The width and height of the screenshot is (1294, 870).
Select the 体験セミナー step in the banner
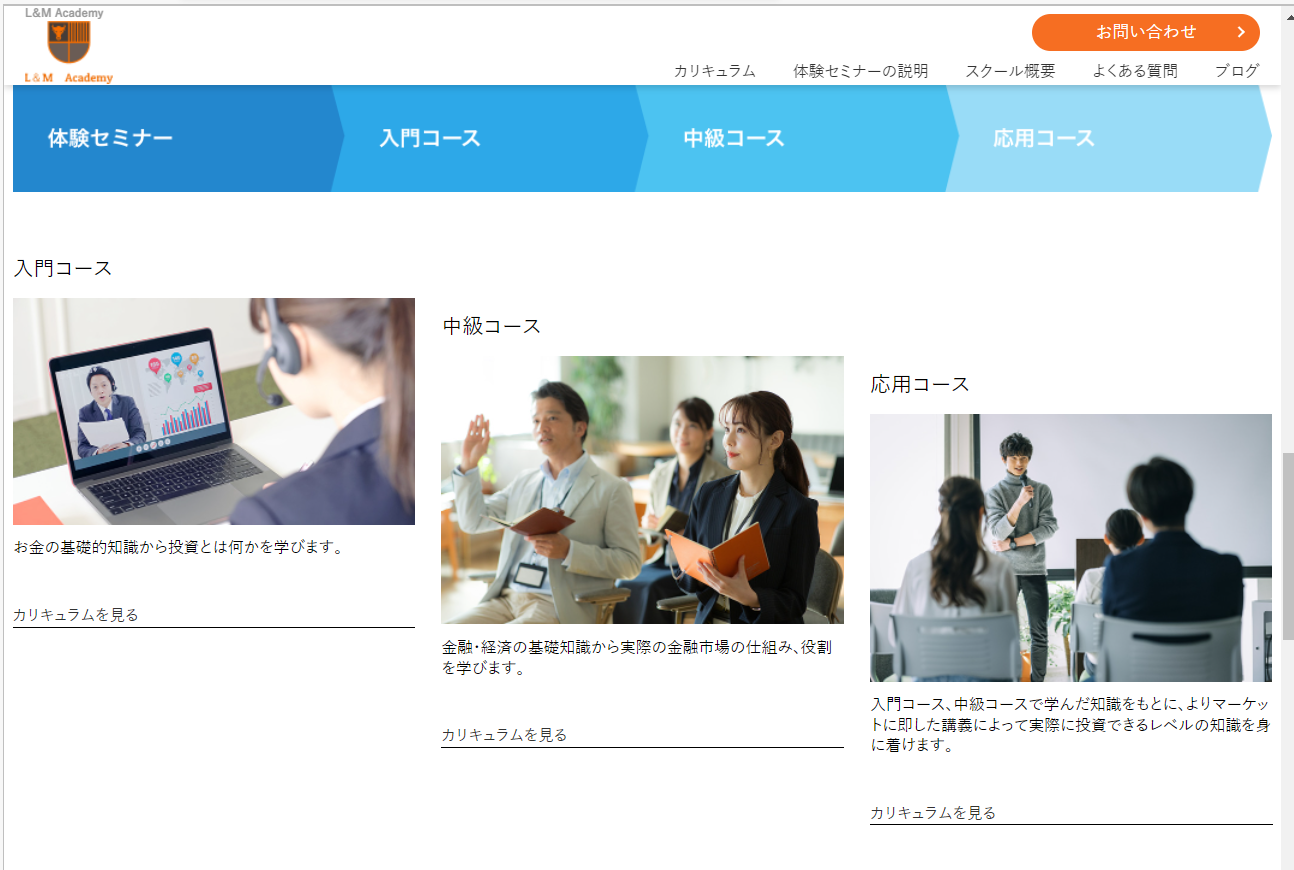(110, 138)
